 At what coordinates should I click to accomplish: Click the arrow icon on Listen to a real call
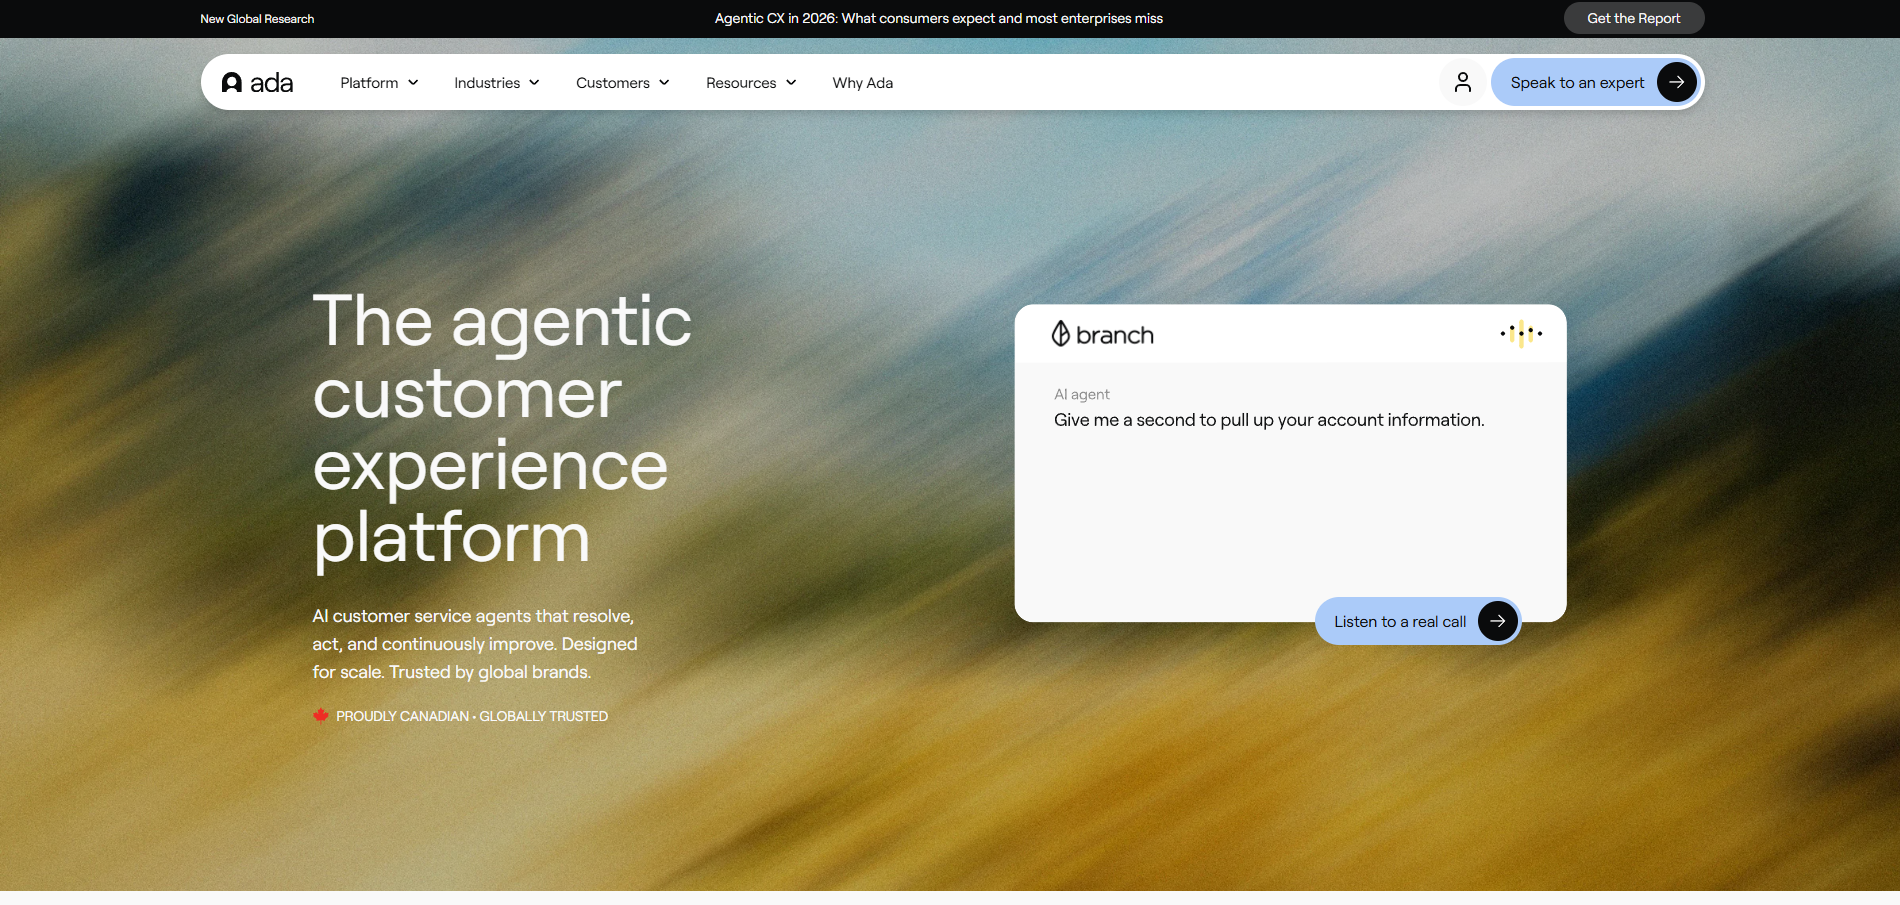[1498, 621]
